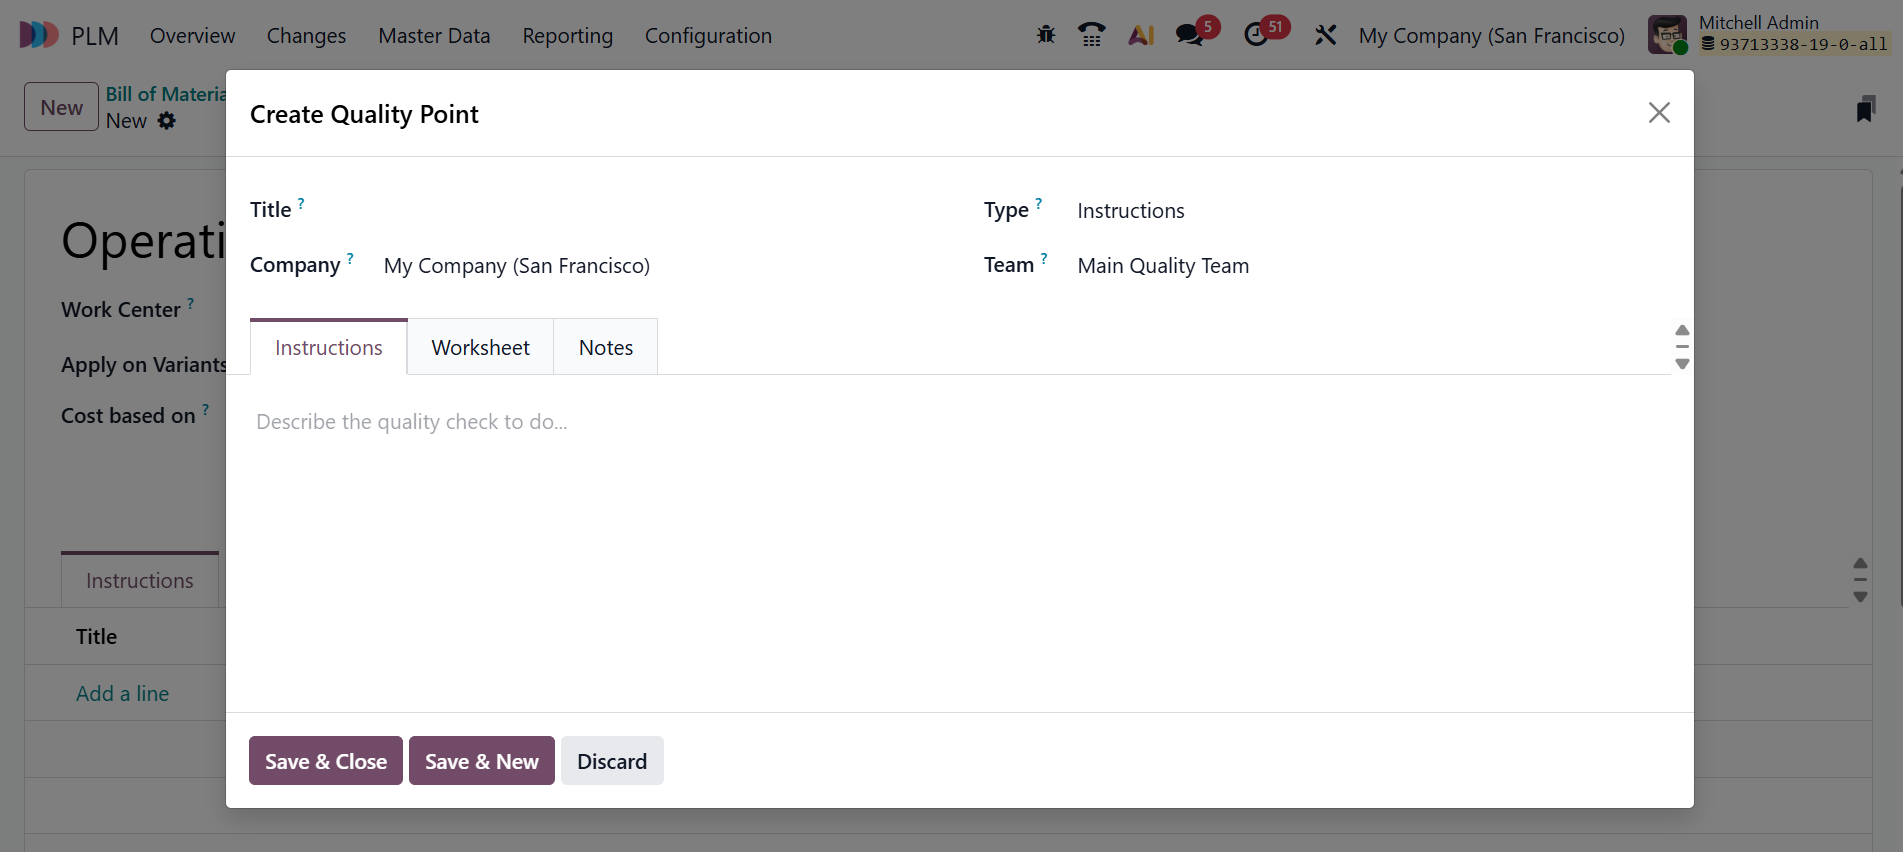The width and height of the screenshot is (1903, 852).
Task: Open the debug bug icon
Action: [x=1046, y=35]
